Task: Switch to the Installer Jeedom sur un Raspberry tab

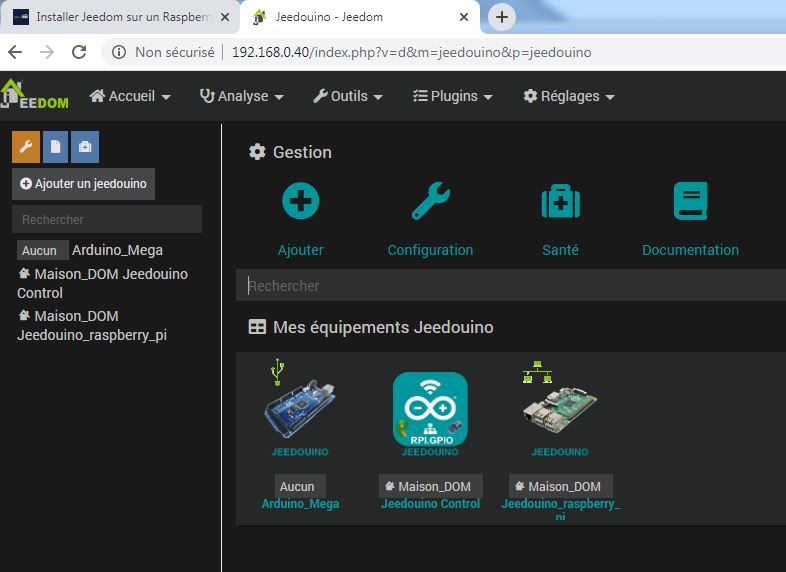Action: (x=120, y=17)
